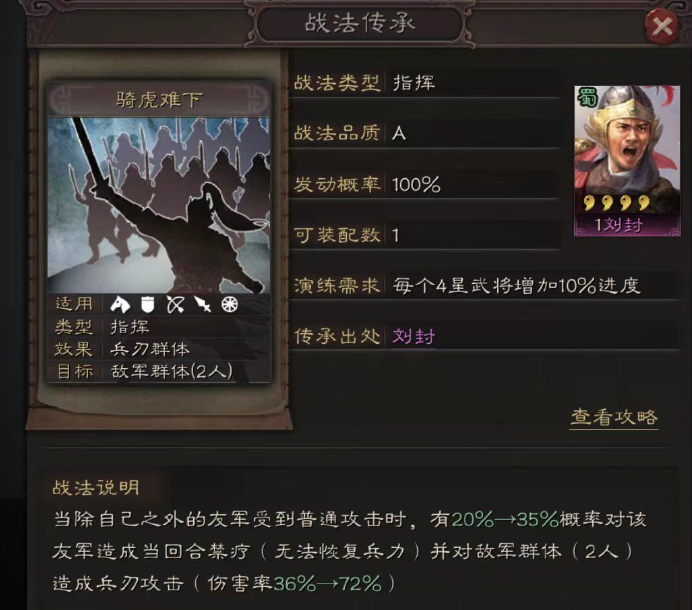Select the 战法类型 指挥 row

tap(425, 83)
